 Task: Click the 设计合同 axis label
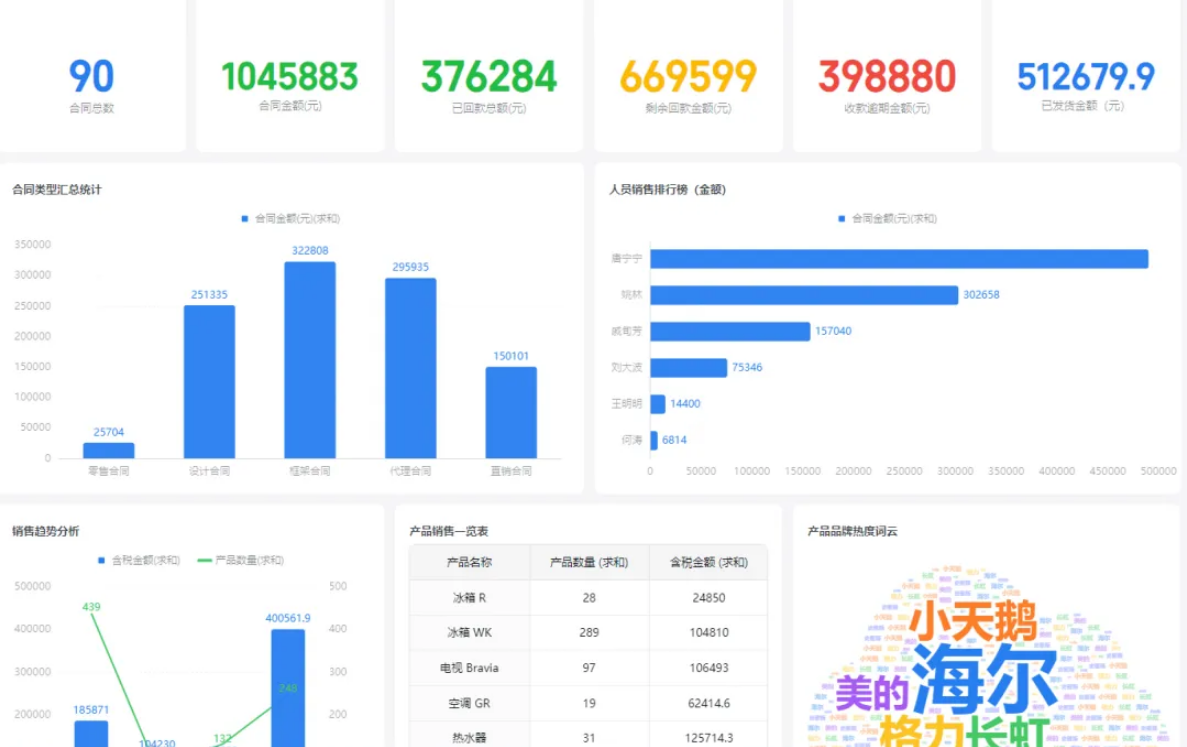point(210,471)
